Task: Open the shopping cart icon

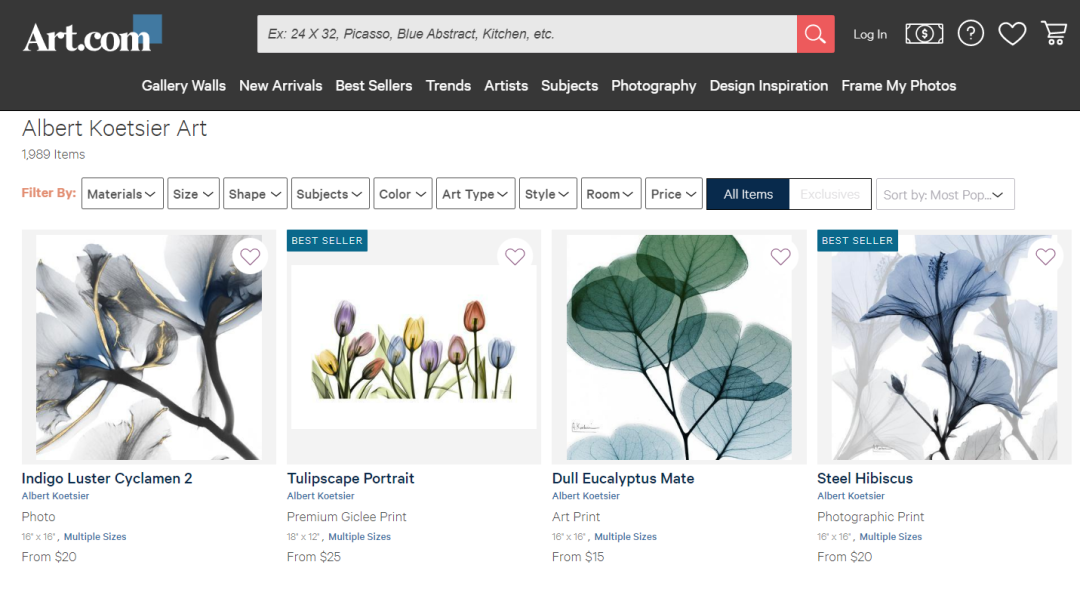Action: click(x=1054, y=33)
